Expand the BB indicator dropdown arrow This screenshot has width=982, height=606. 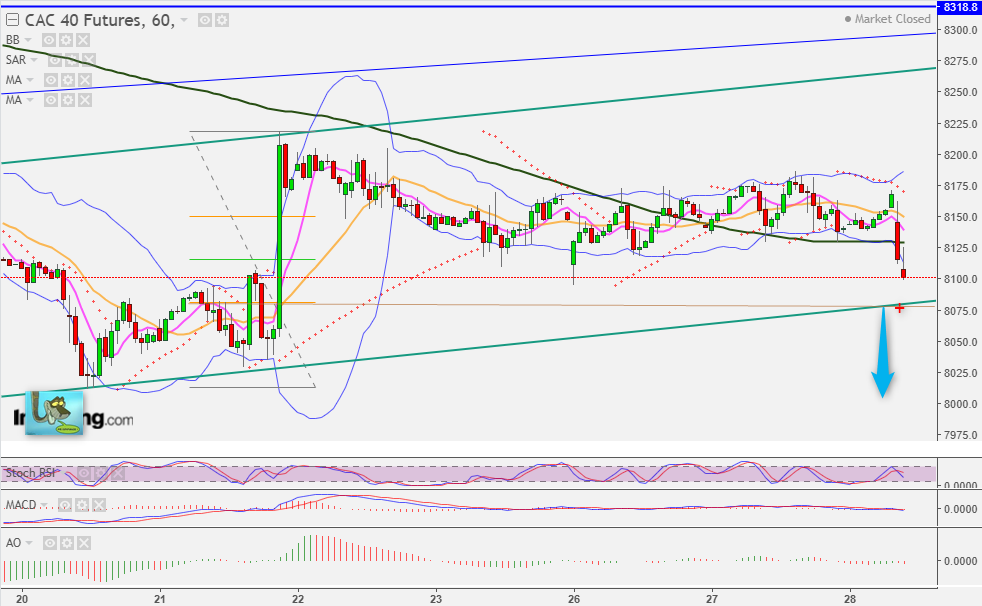(28, 40)
